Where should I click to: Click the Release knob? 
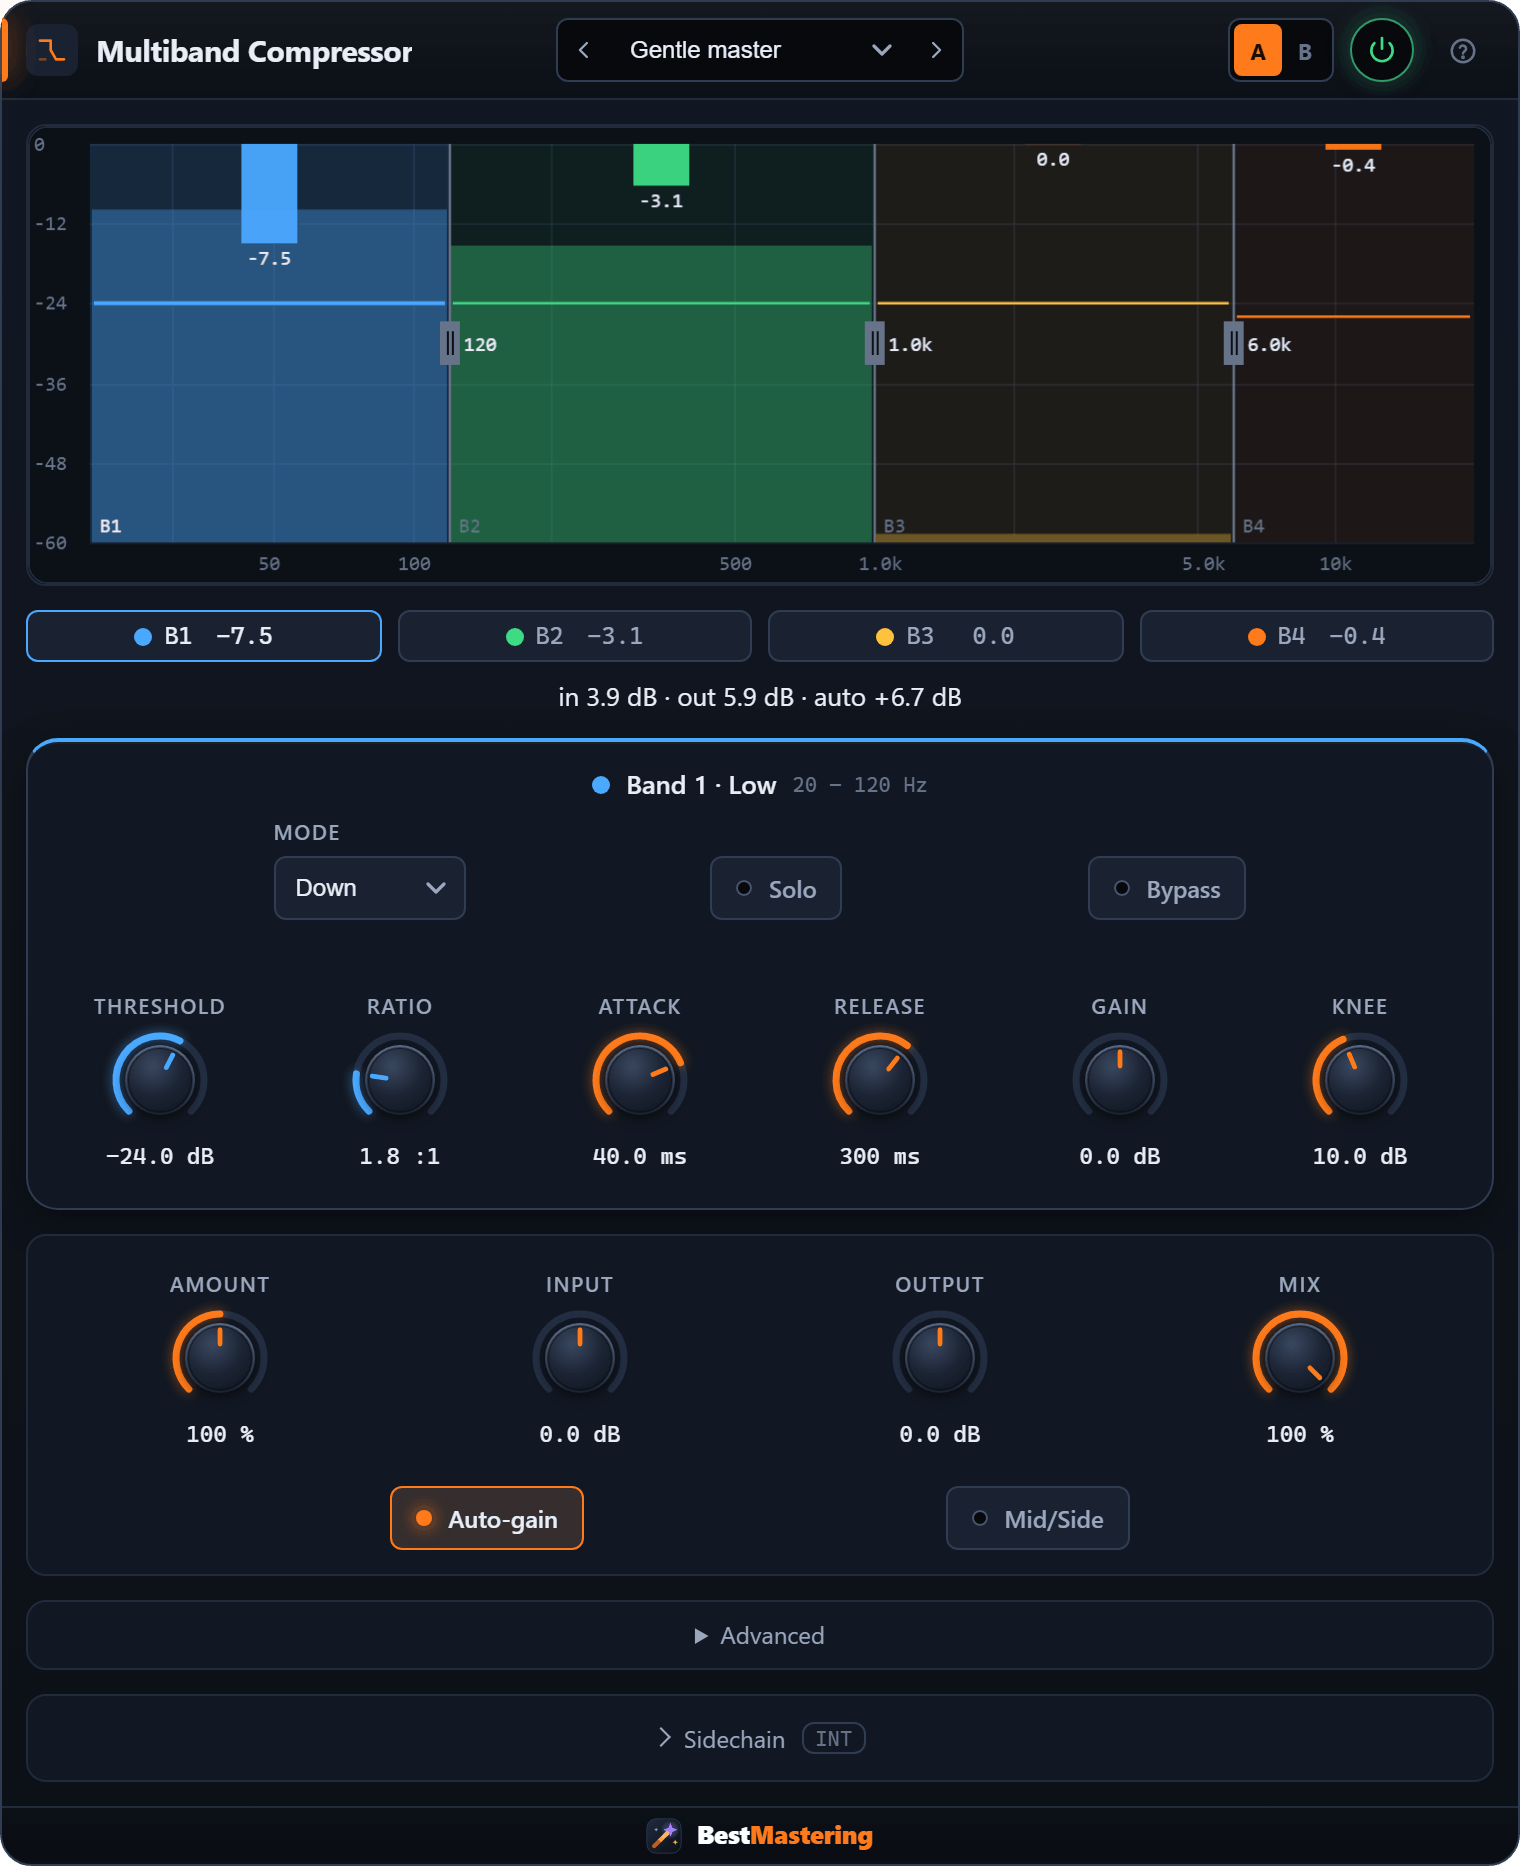pos(880,1080)
